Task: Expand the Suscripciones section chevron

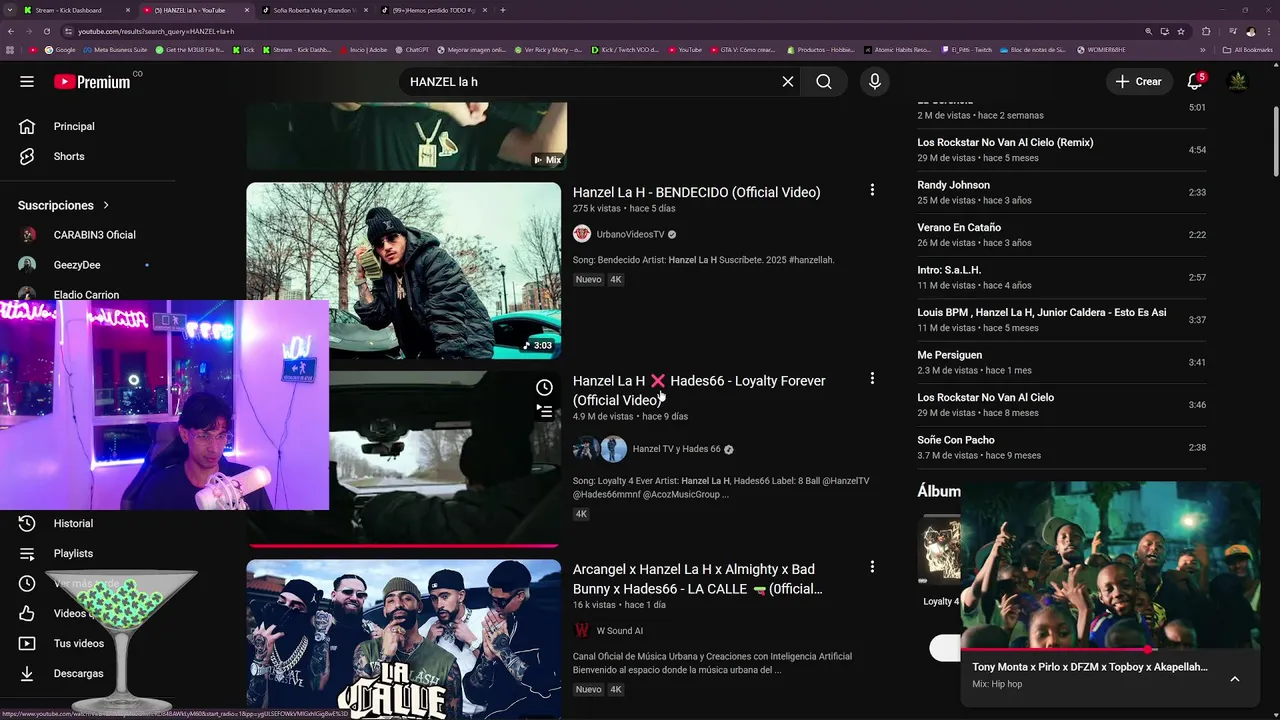Action: click(106, 206)
